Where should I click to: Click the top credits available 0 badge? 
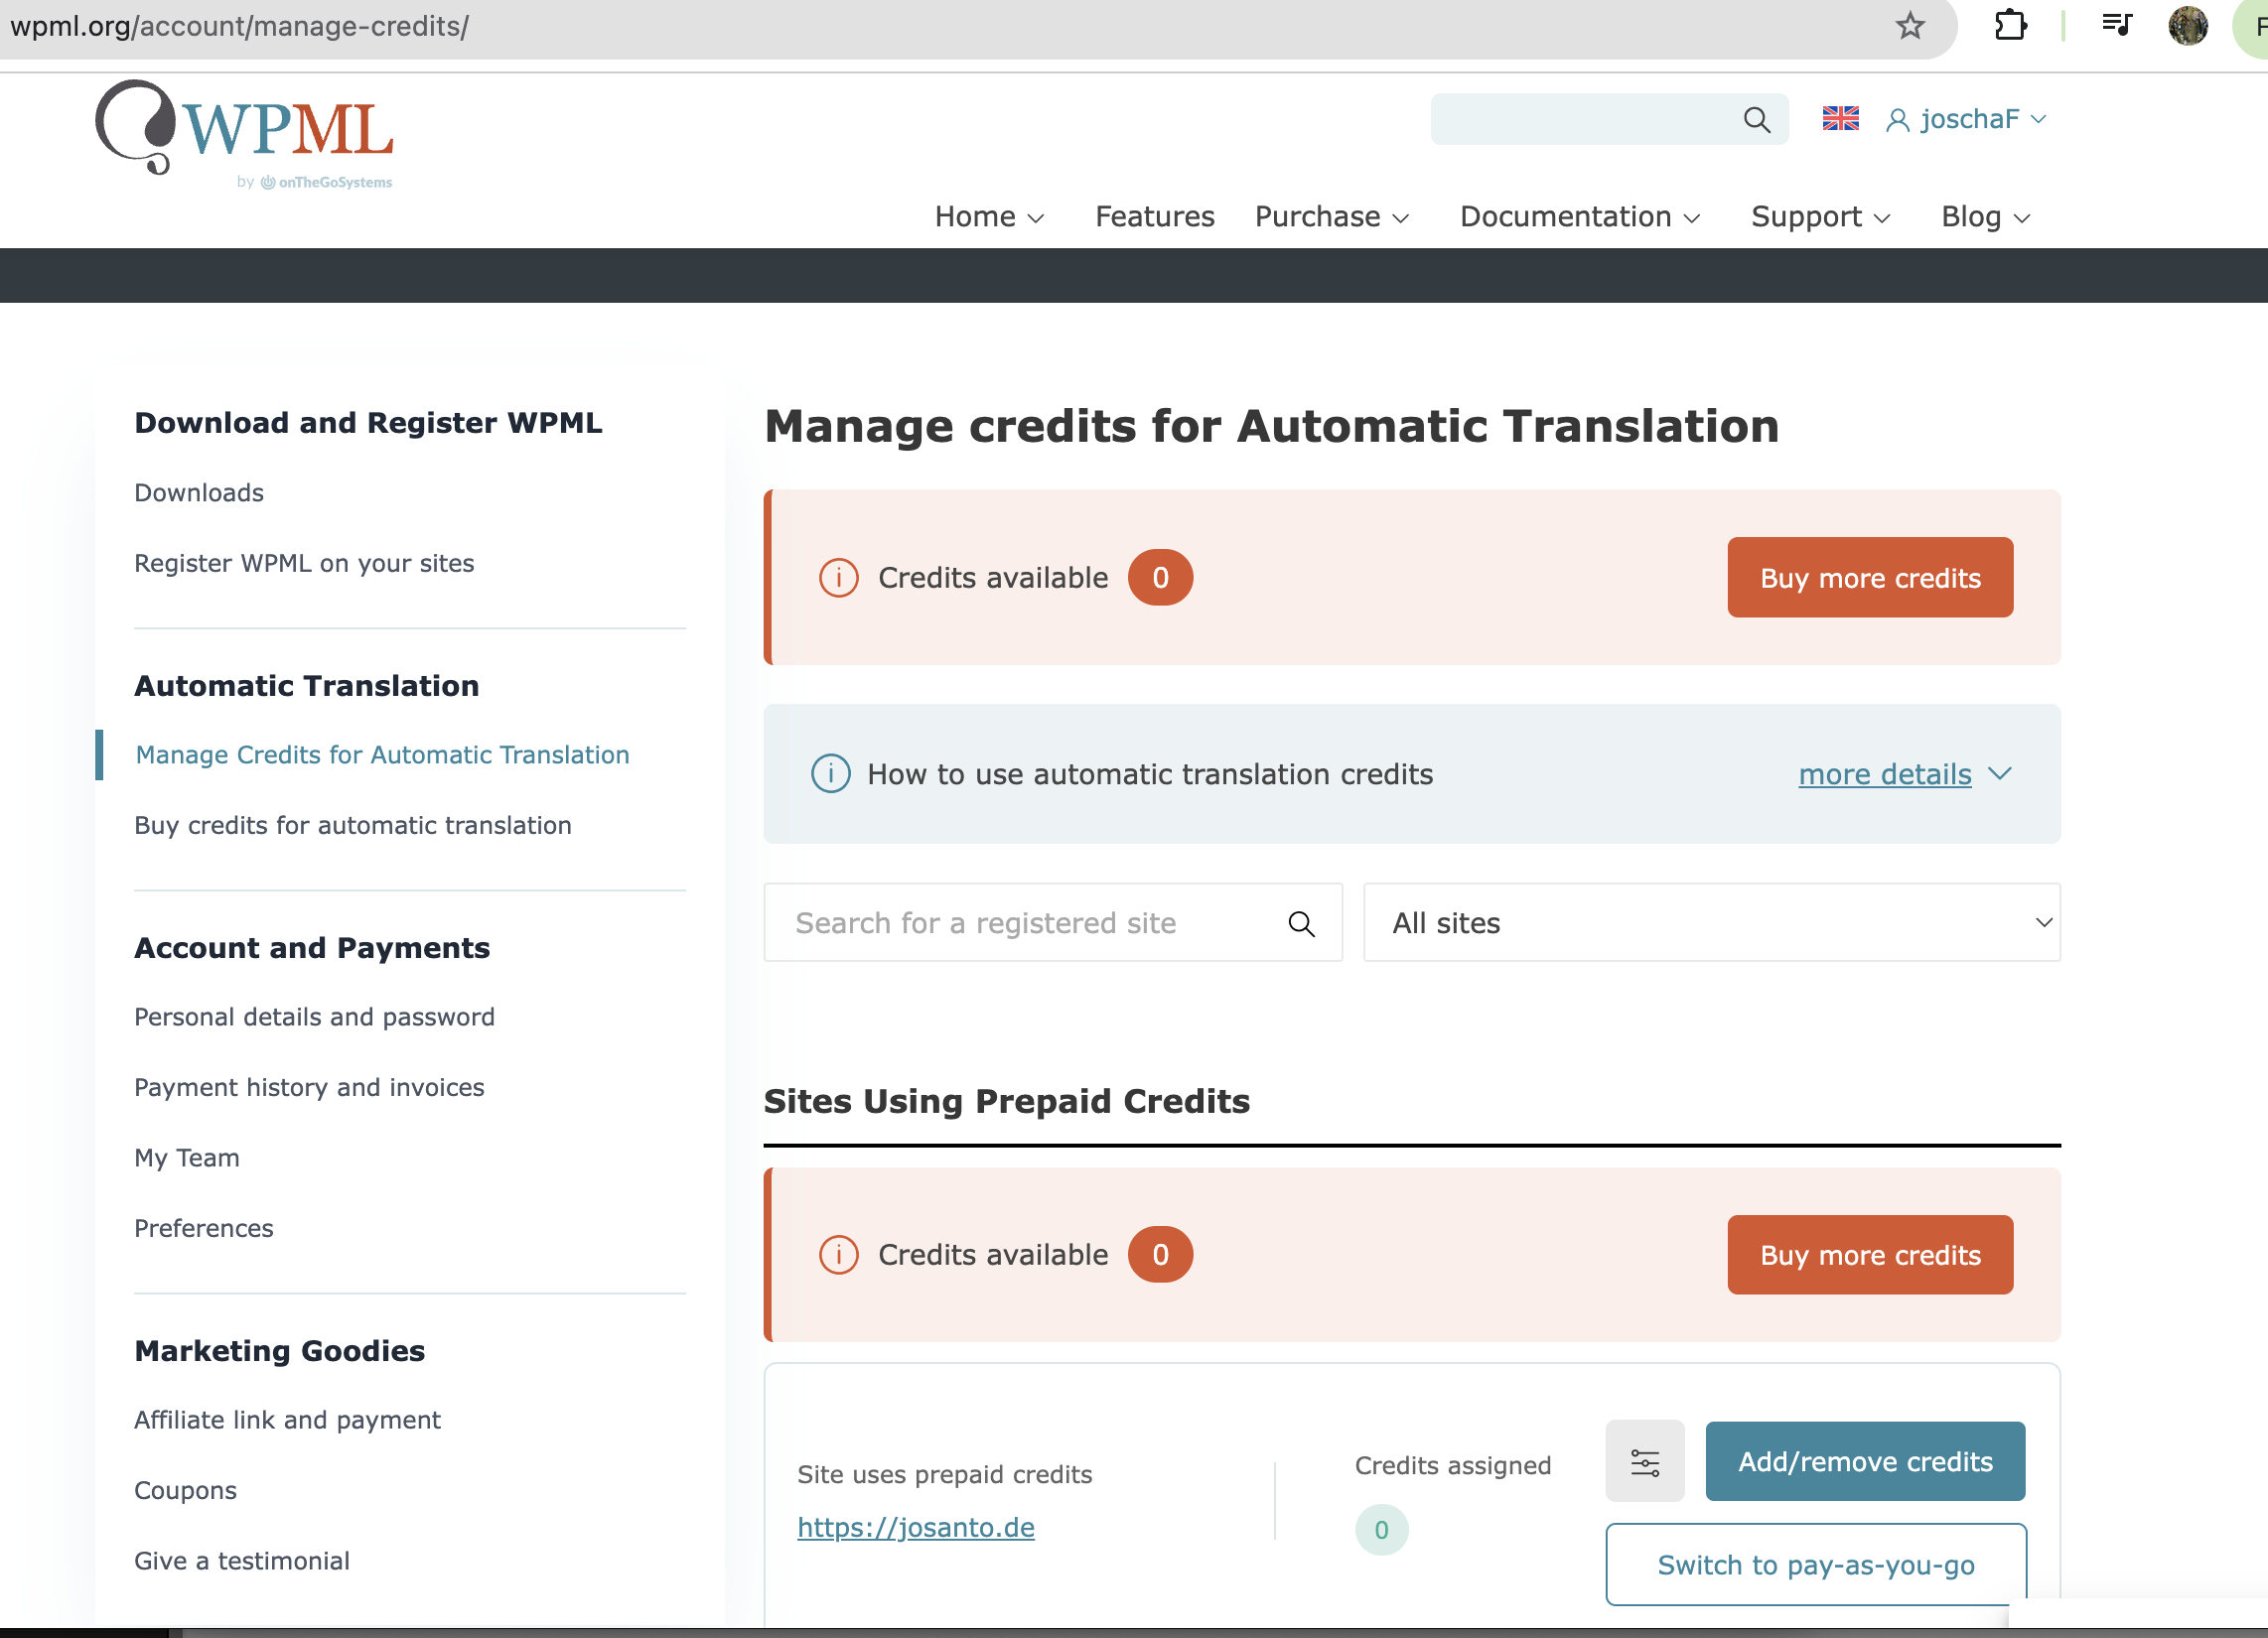1160,578
